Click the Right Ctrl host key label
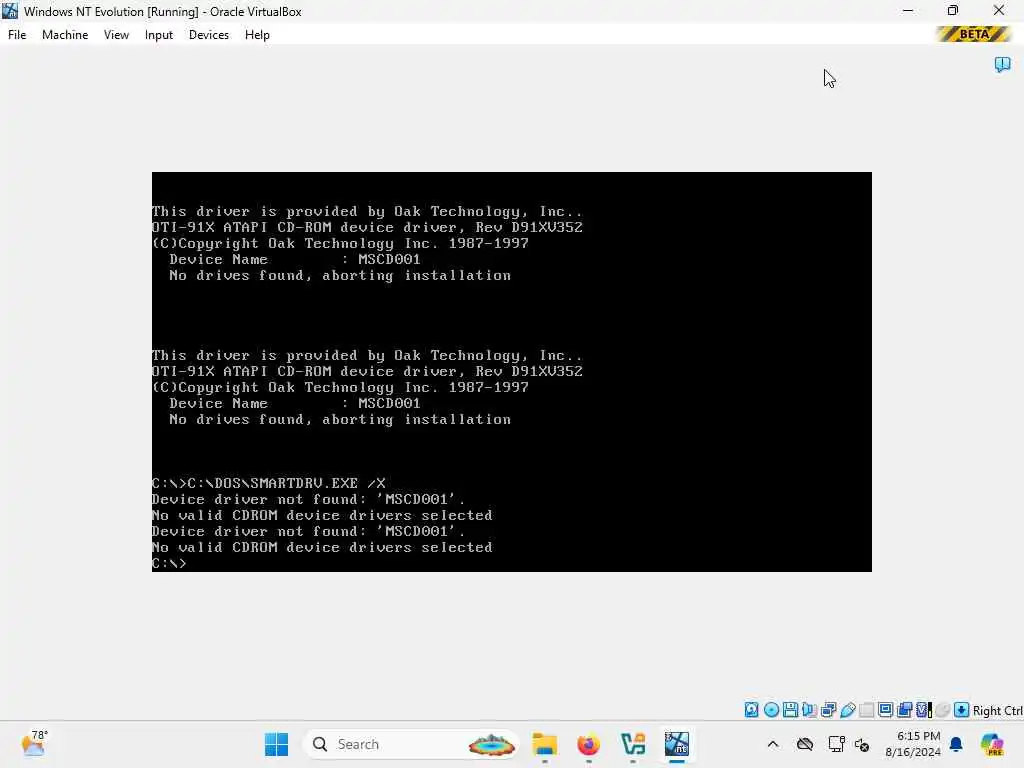1024x768 pixels. point(997,711)
